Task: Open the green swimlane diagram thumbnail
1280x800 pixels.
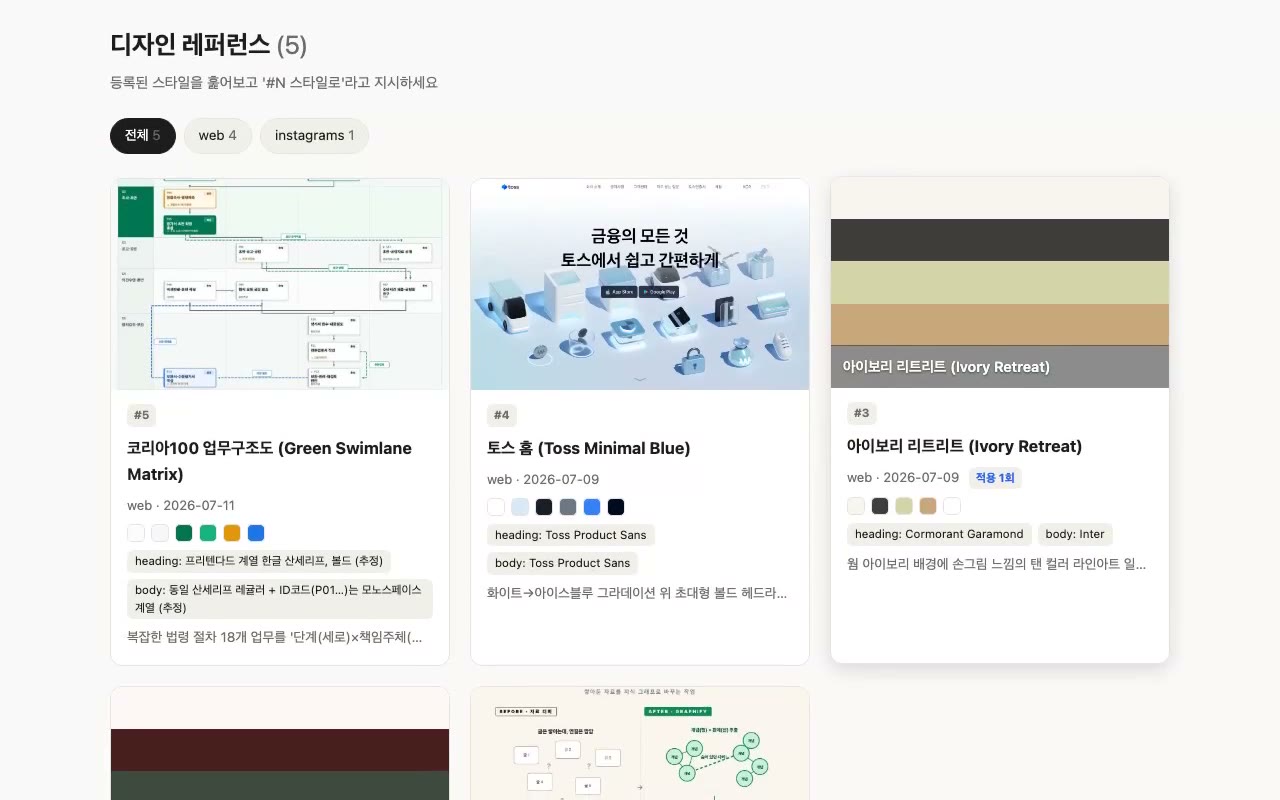Action: tap(280, 284)
